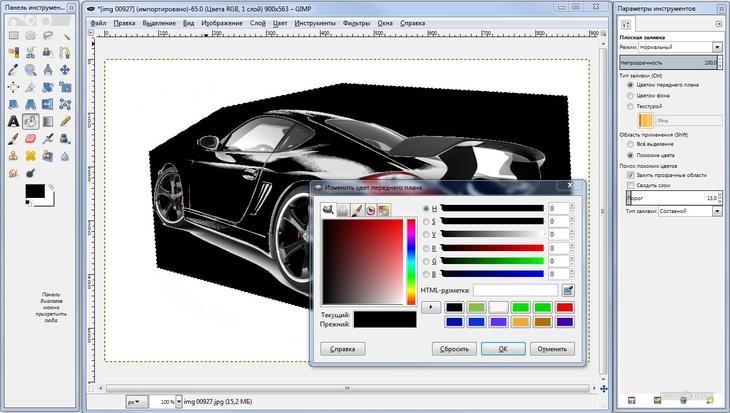This screenshot has width=730, height=413.
Task: Switch to the watercolor brush tab
Action: [357, 210]
